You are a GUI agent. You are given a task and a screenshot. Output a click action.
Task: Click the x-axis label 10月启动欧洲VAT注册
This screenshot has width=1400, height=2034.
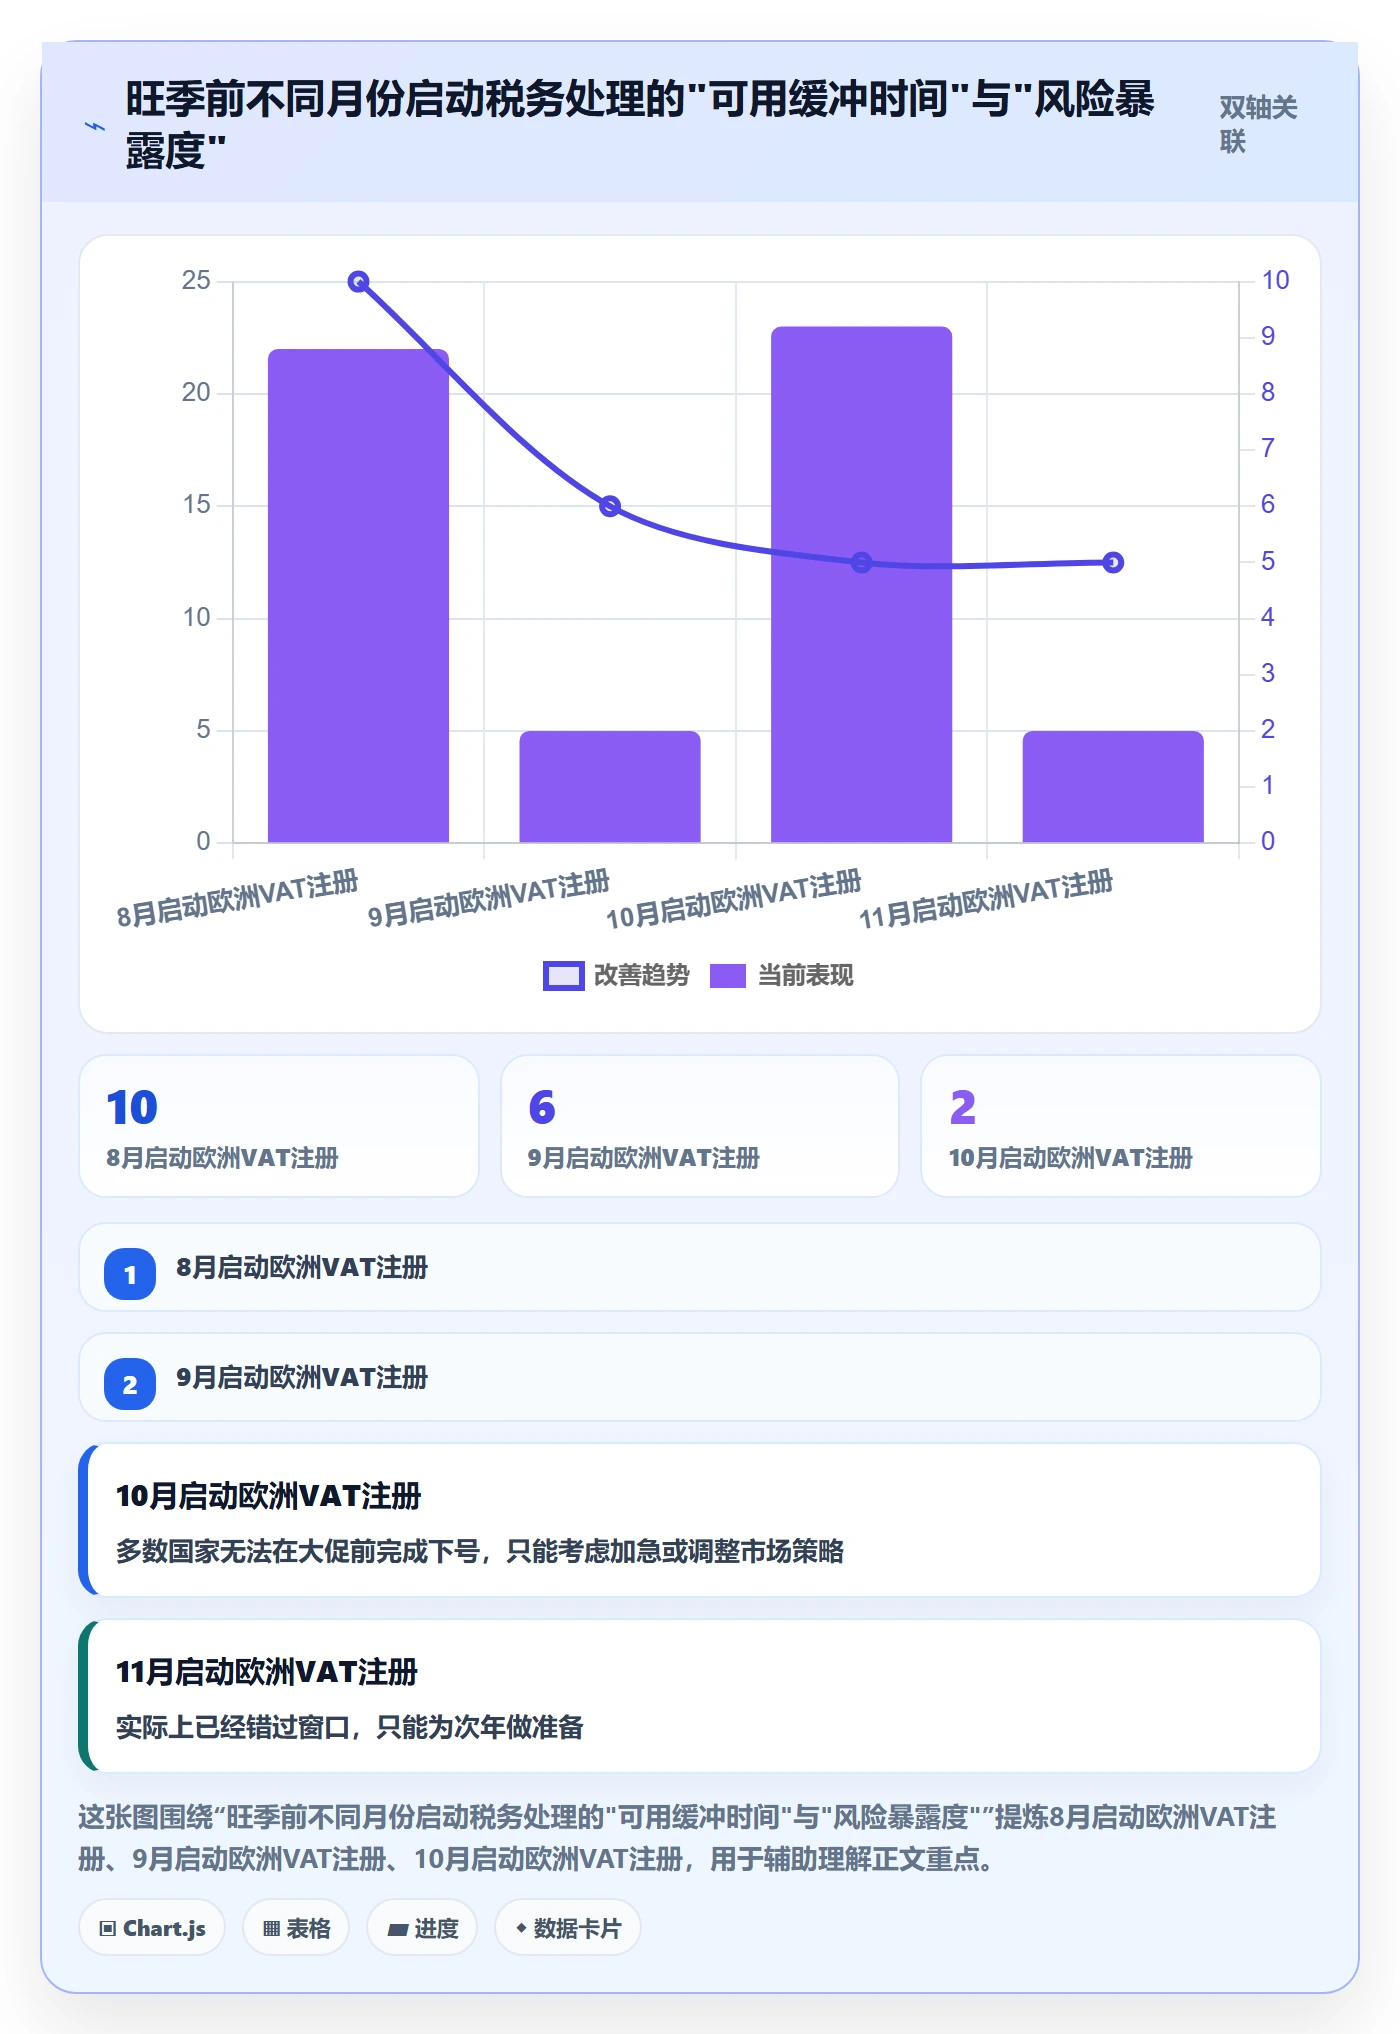click(734, 899)
